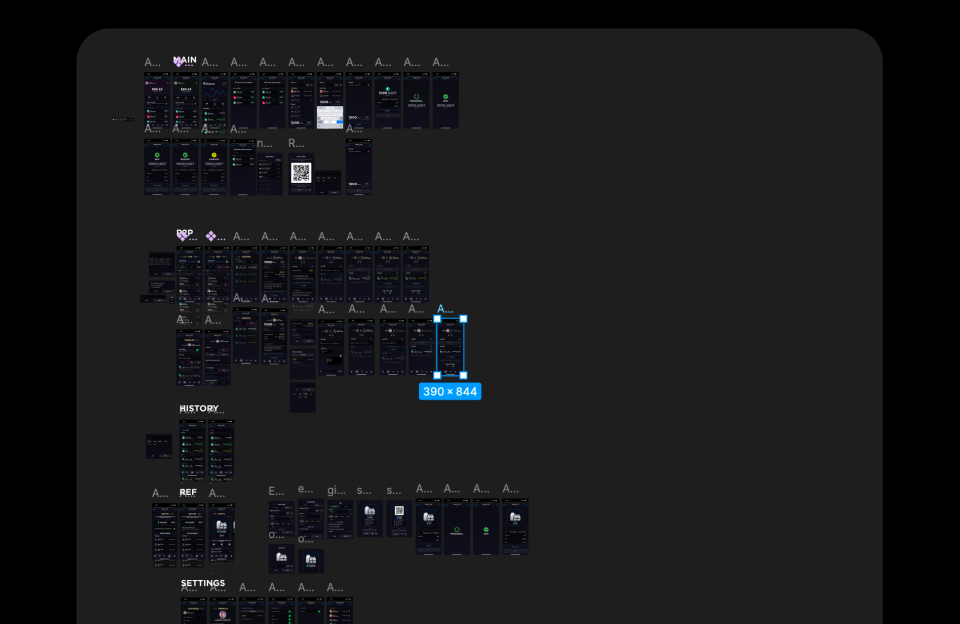The width and height of the screenshot is (960, 624).
Task: Click the purple component icon beside MAIN
Action: (178, 62)
